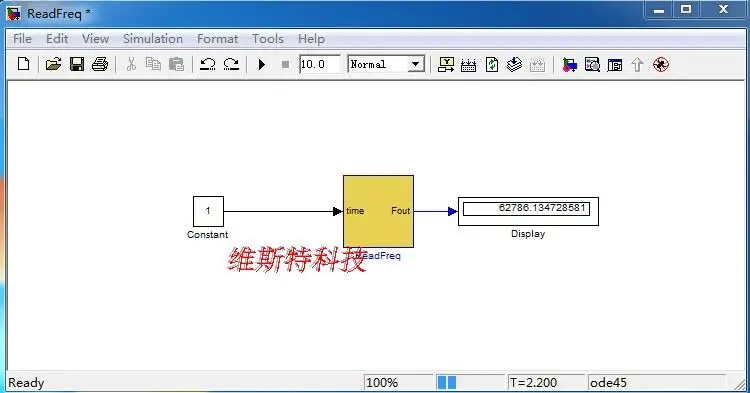Image resolution: width=750 pixels, height=393 pixels.
Task: Click the 100% zoom status field
Action: click(x=398, y=382)
